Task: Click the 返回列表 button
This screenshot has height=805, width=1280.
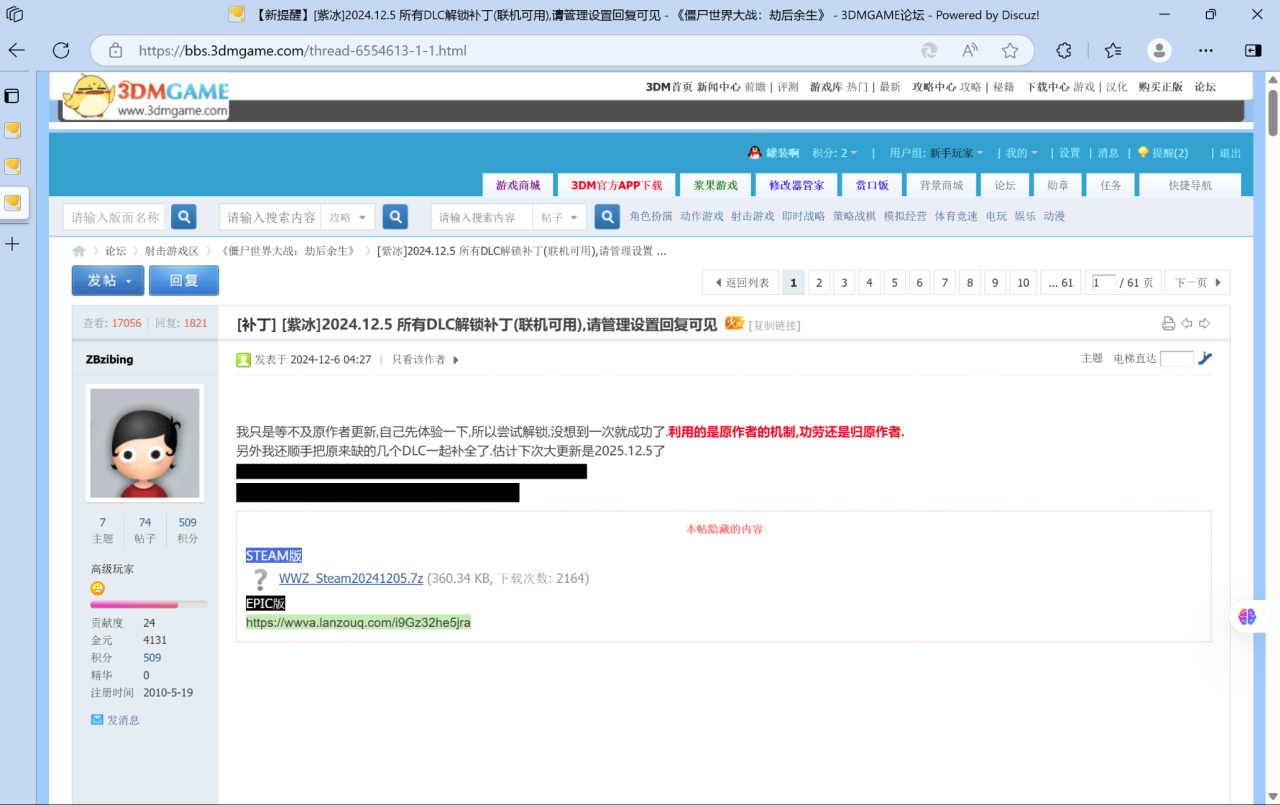Action: tap(741, 283)
